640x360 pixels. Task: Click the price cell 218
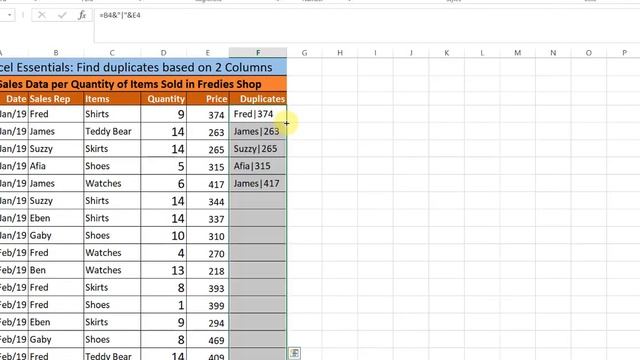208,270
